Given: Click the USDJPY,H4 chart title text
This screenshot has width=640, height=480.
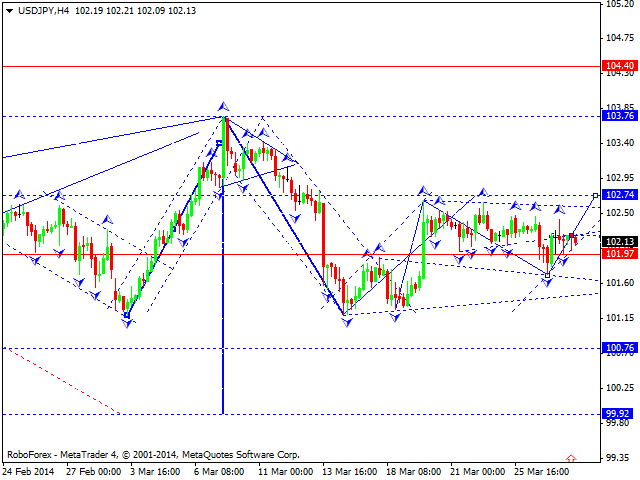Looking at the screenshot, I should pyautogui.click(x=40, y=9).
